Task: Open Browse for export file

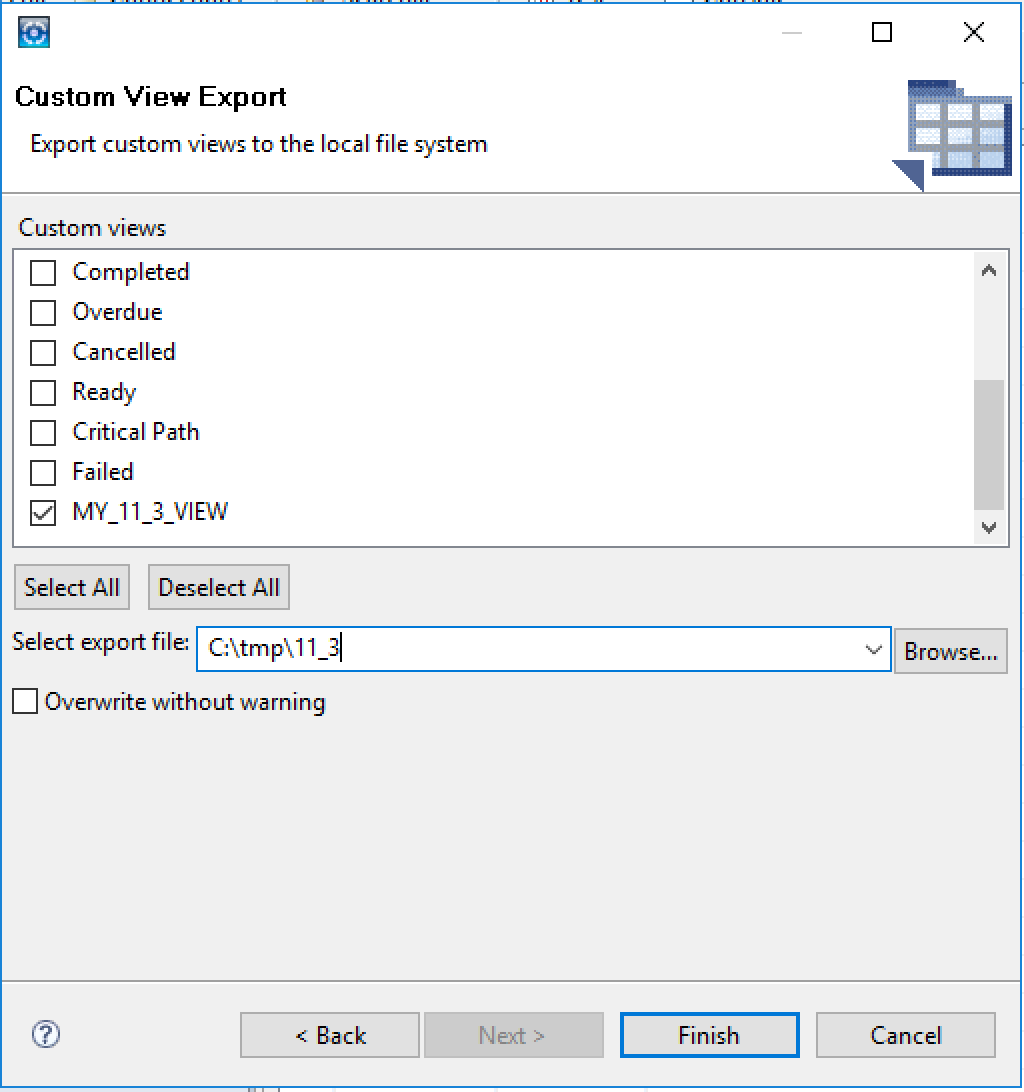Action: [950, 651]
